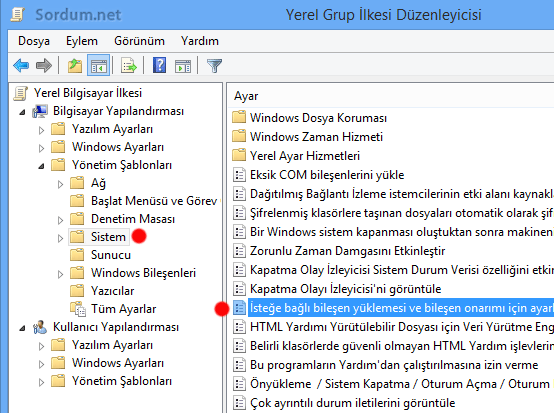Image resolution: width=554 pixels, height=413 pixels.
Task: Expand Windows Ayarları under Kullanıcı Yapılandırması
Action: 41,364
